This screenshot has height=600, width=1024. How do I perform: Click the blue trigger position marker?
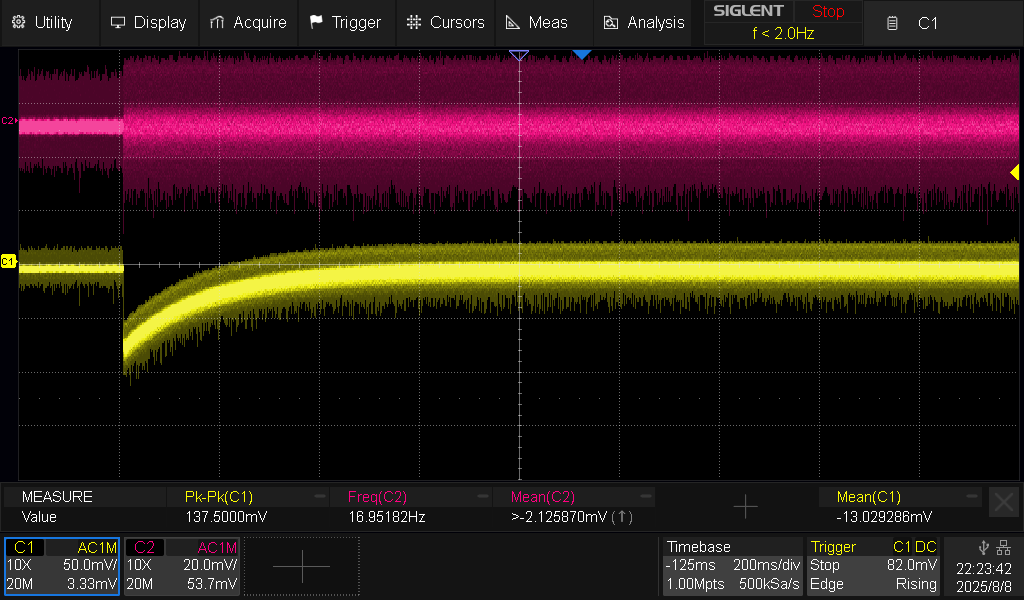click(582, 54)
